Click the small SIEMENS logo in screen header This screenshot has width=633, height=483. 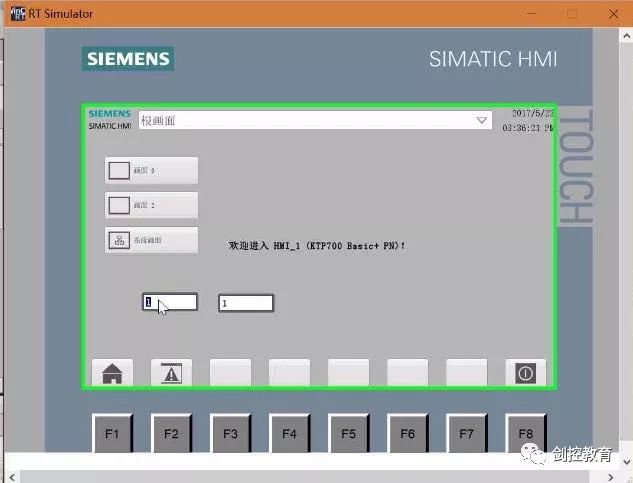point(110,113)
